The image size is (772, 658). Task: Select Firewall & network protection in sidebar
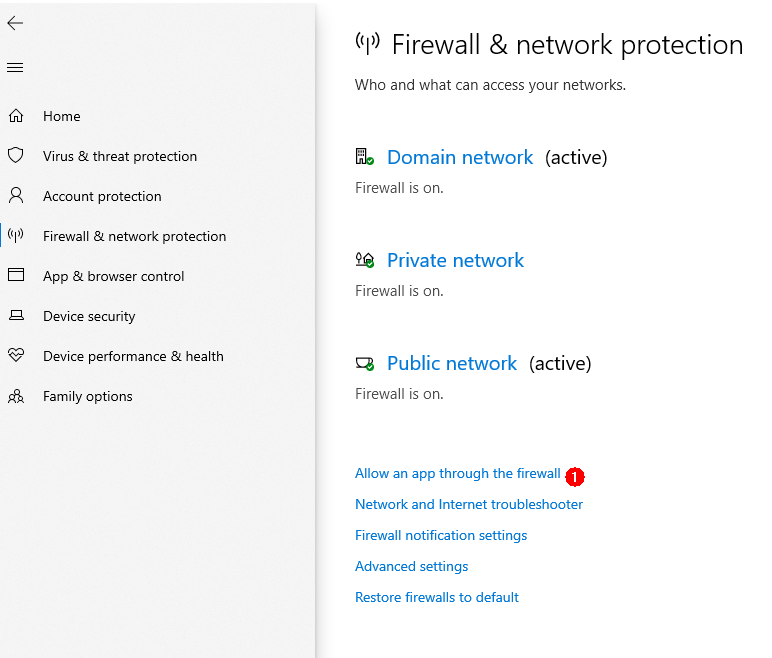[x=134, y=236]
